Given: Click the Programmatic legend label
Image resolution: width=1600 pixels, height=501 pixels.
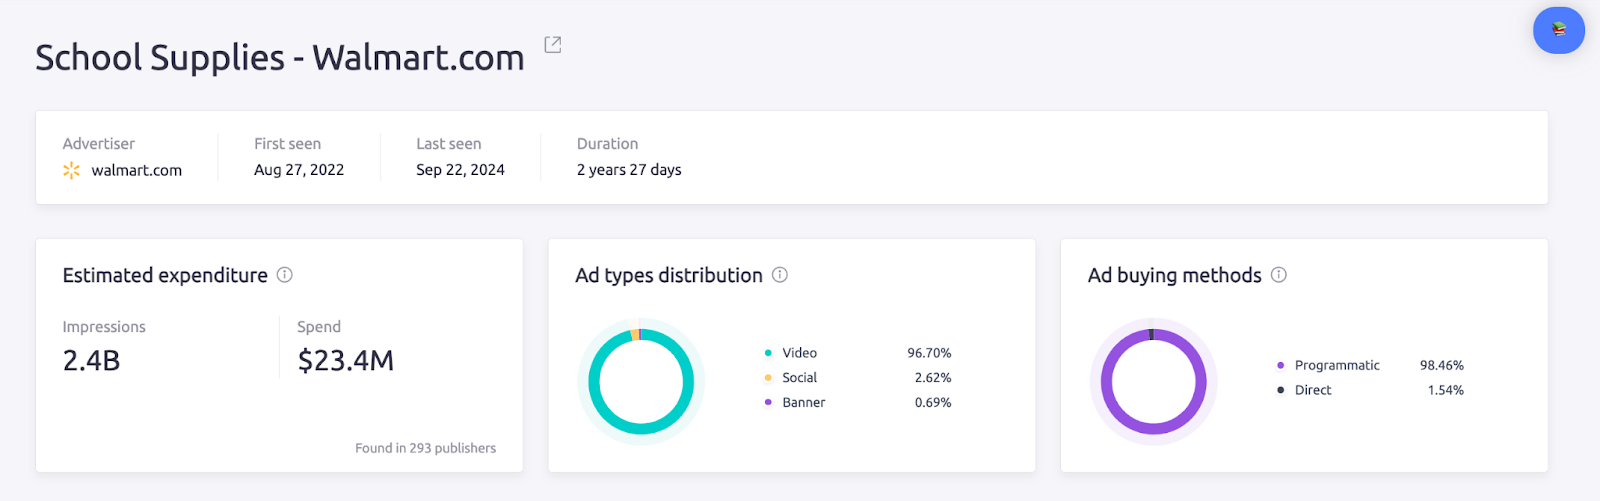Looking at the screenshot, I should [x=1337, y=365].
